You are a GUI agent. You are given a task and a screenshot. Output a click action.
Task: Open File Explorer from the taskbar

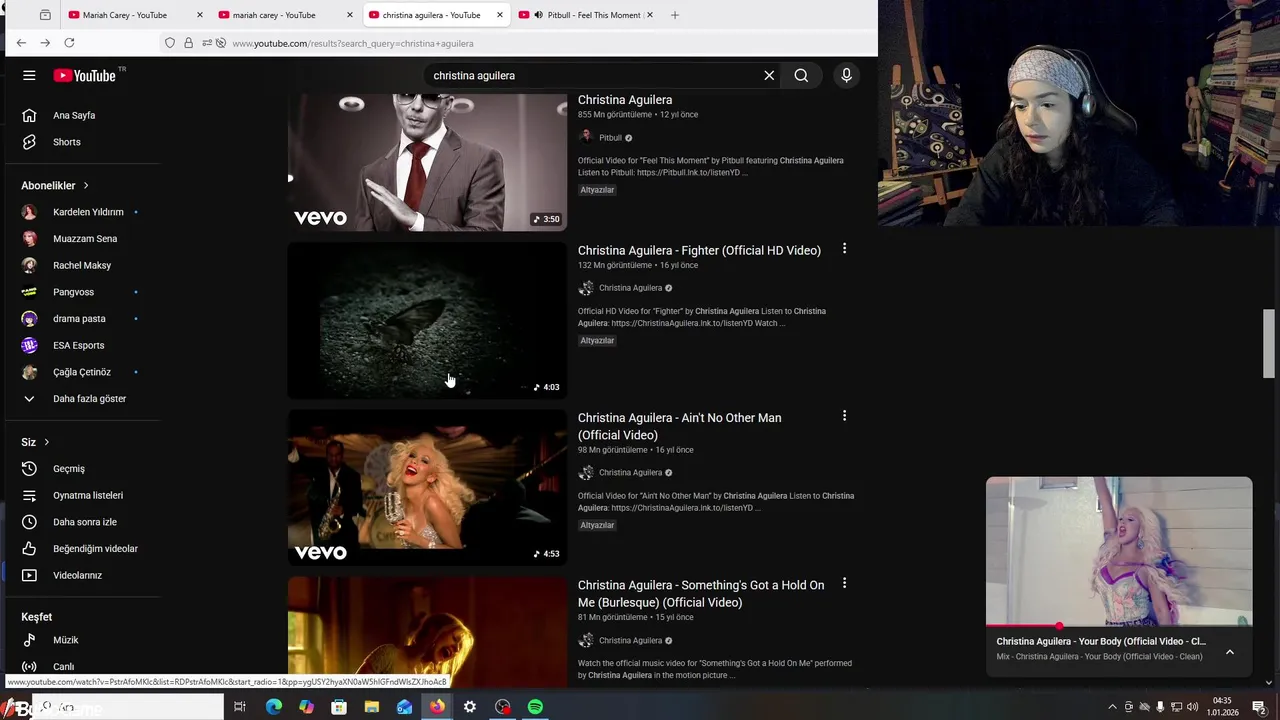click(x=372, y=707)
